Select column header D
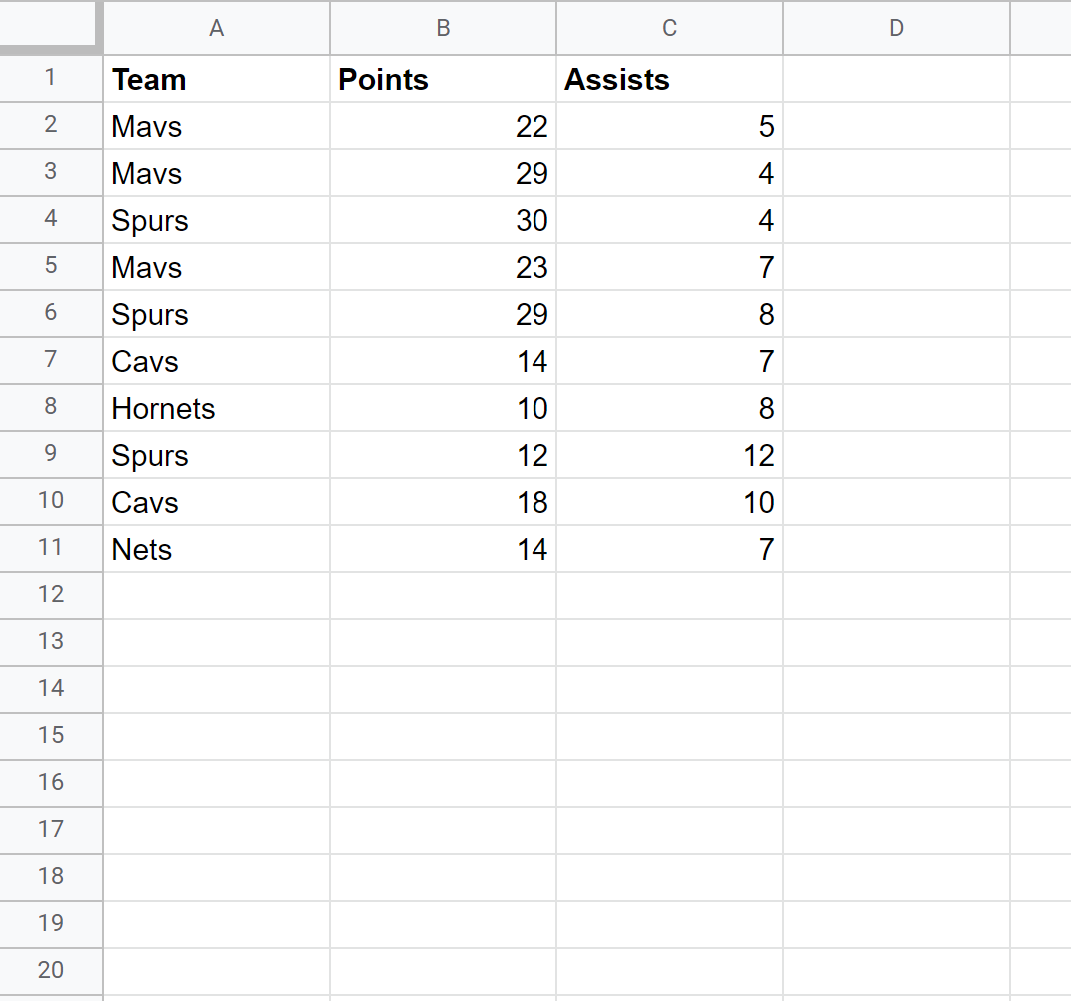Screen dimensions: 1071x1001 (895, 28)
